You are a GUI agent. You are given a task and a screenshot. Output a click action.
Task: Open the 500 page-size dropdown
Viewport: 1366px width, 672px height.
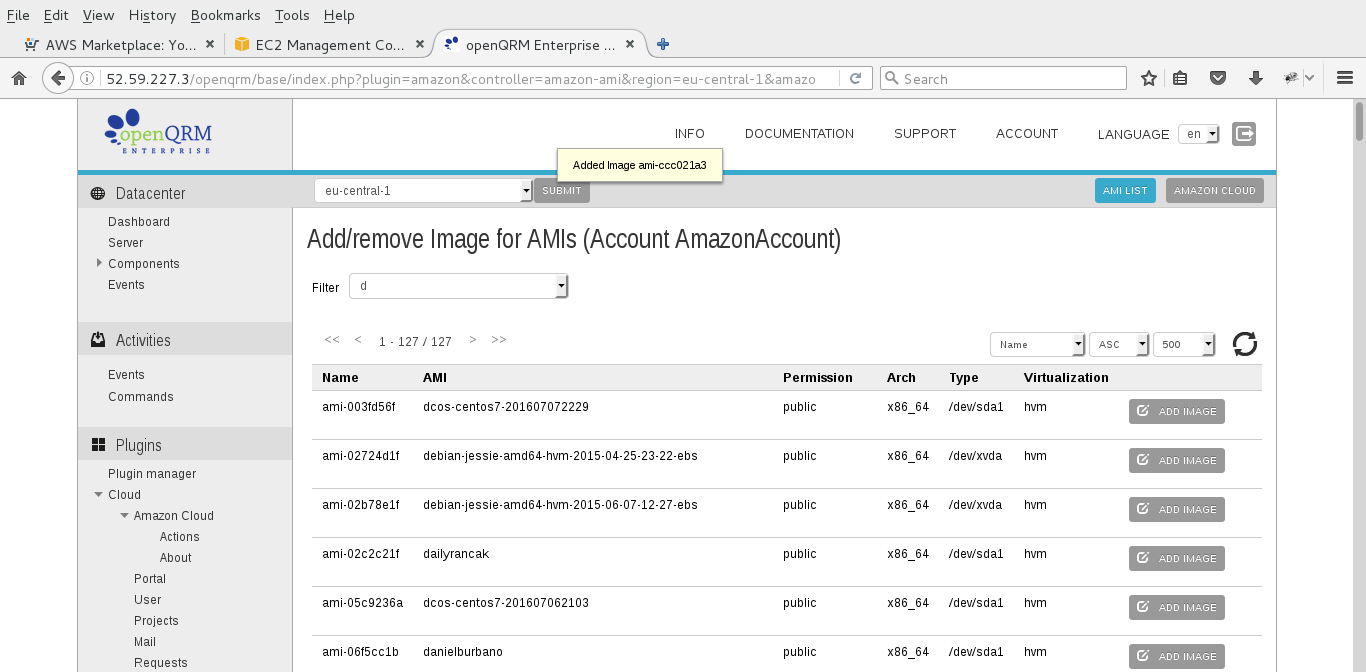click(x=1184, y=344)
